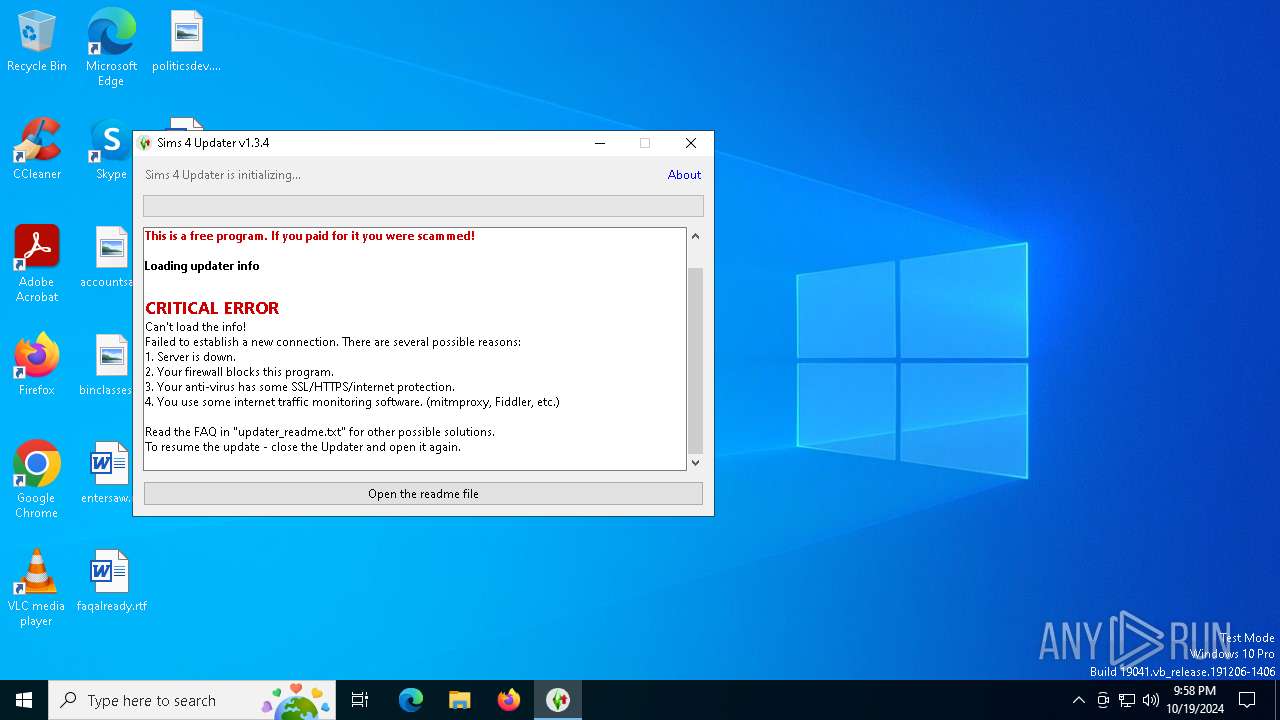Click the 'Loading updater info' line
Image resolution: width=1280 pixels, height=720 pixels.
(x=202, y=266)
